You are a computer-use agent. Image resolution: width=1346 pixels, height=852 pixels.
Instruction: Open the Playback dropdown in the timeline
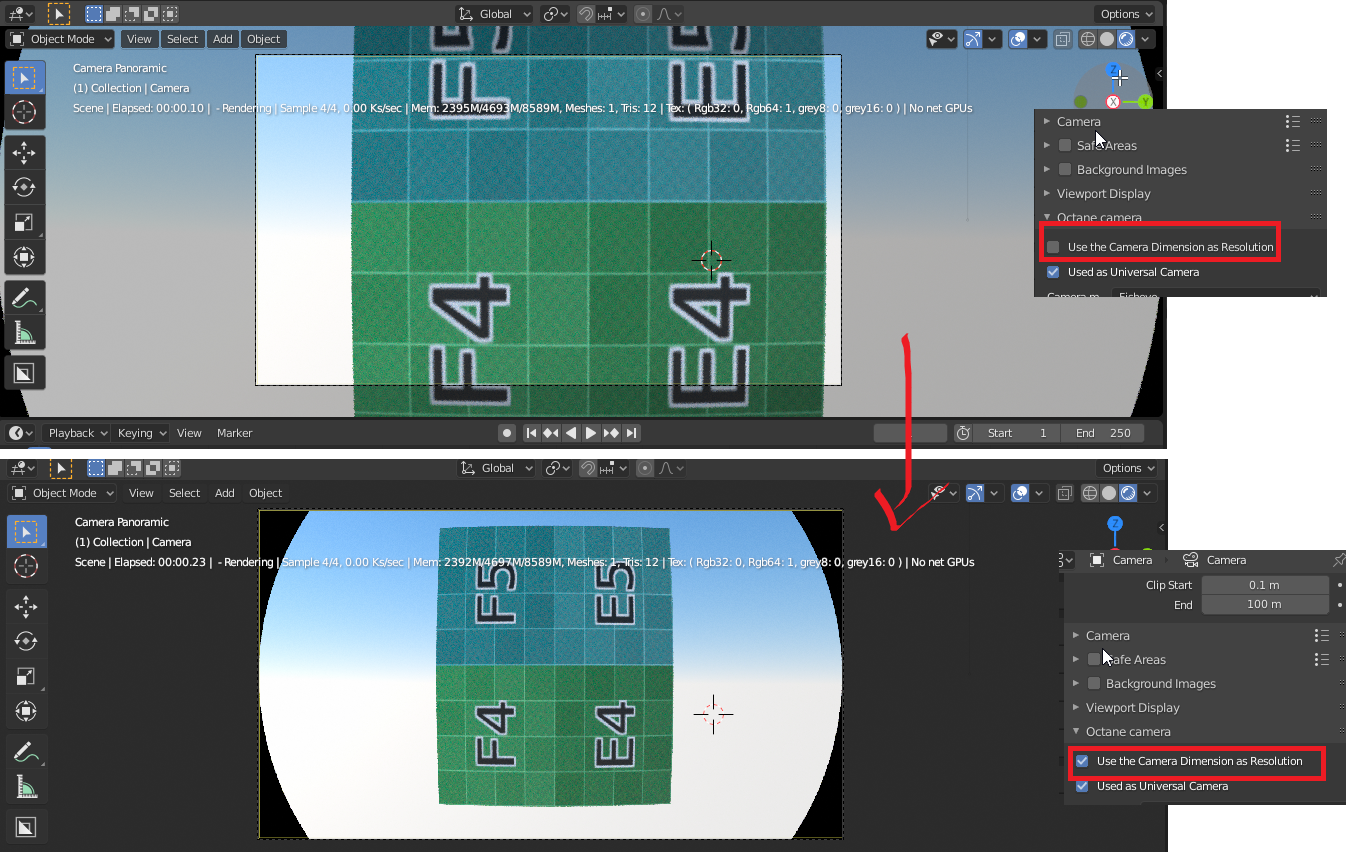pyautogui.click(x=76, y=433)
